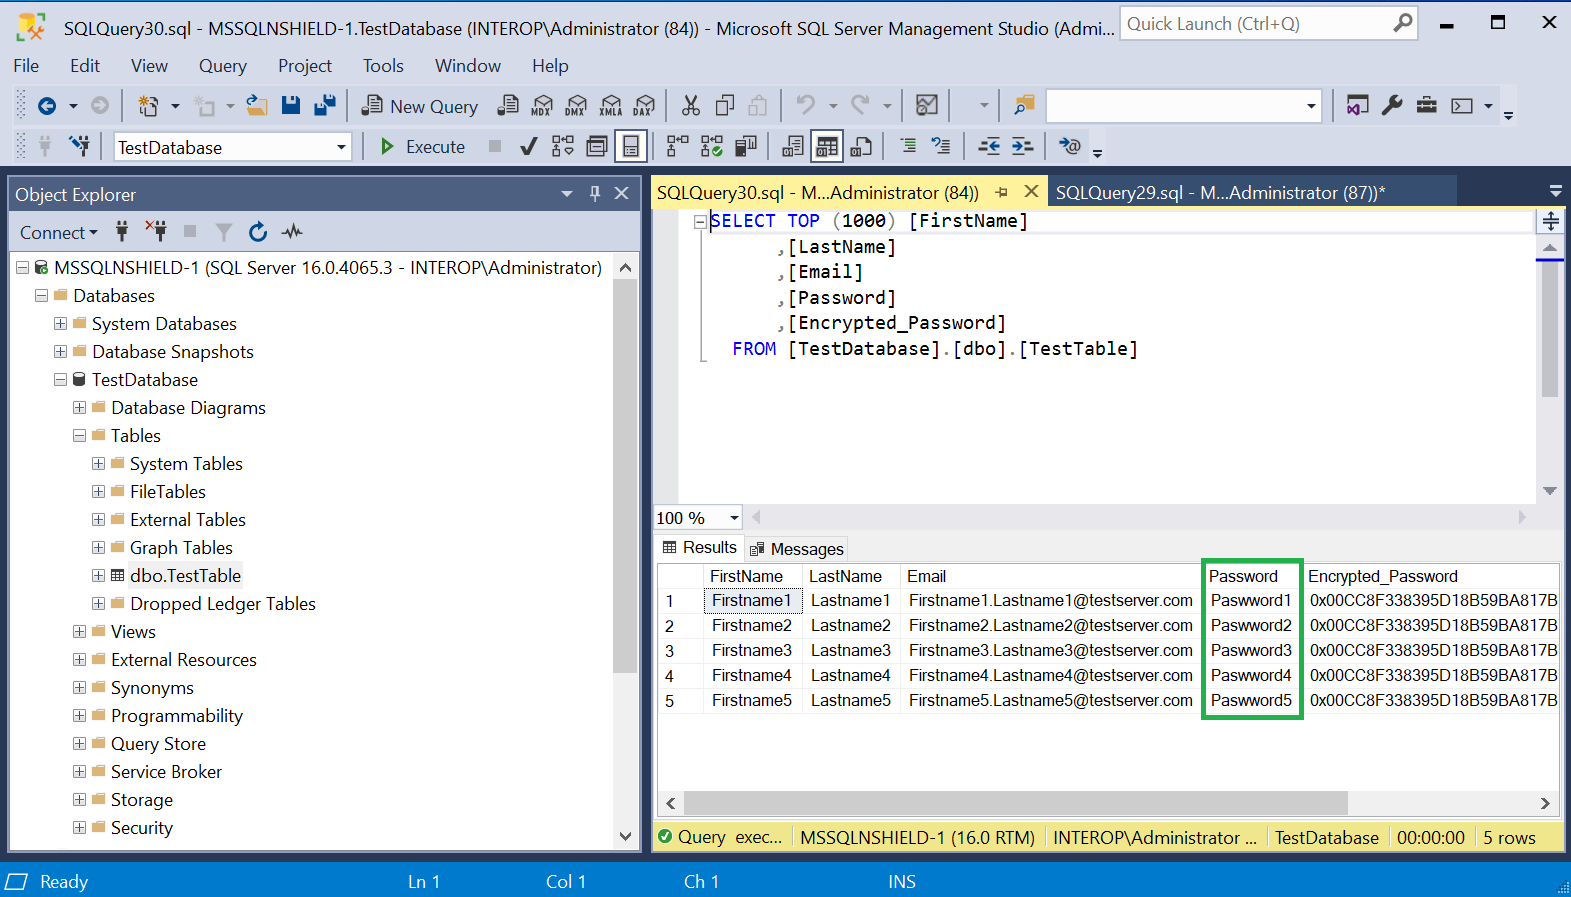Select the Results tab
The image size is (1571, 897).
[700, 548]
